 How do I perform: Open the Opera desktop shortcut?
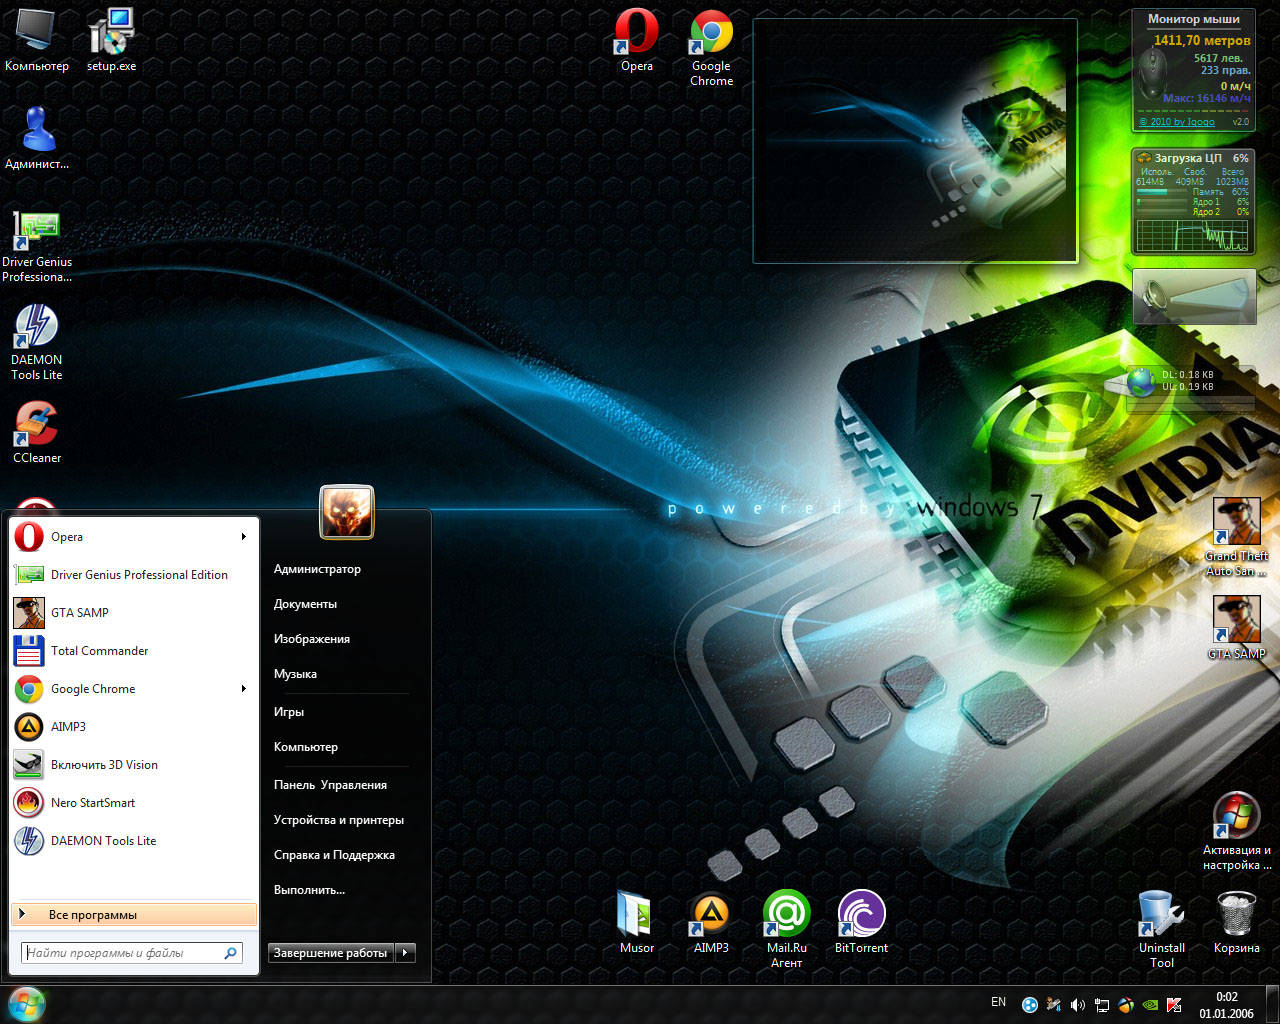pos(636,40)
